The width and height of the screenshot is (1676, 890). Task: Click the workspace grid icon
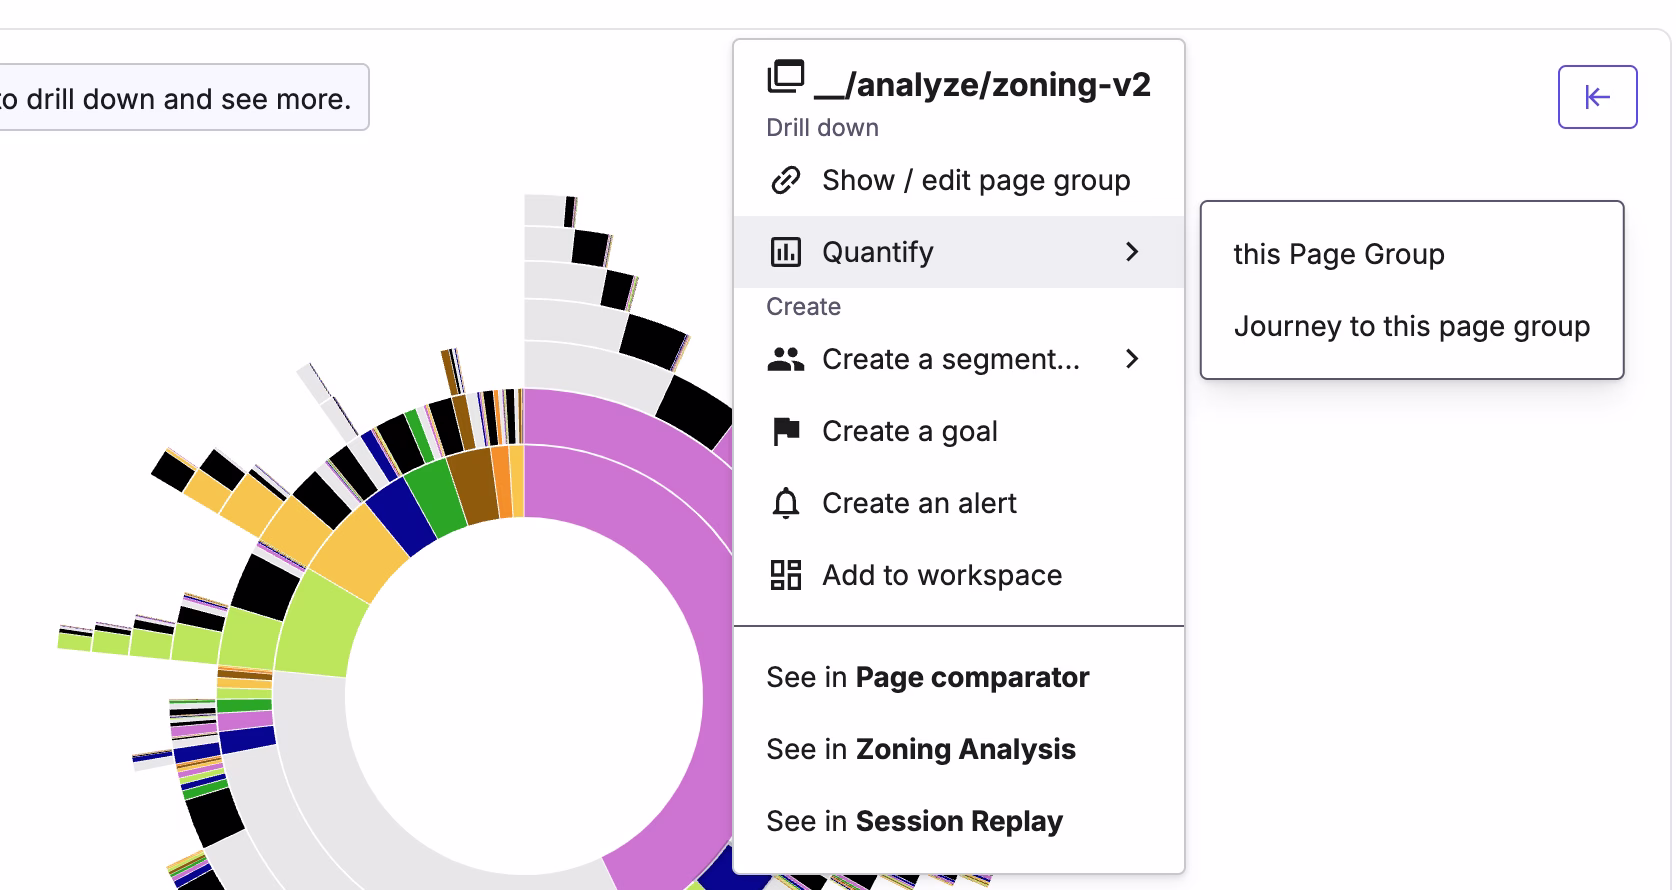click(787, 575)
